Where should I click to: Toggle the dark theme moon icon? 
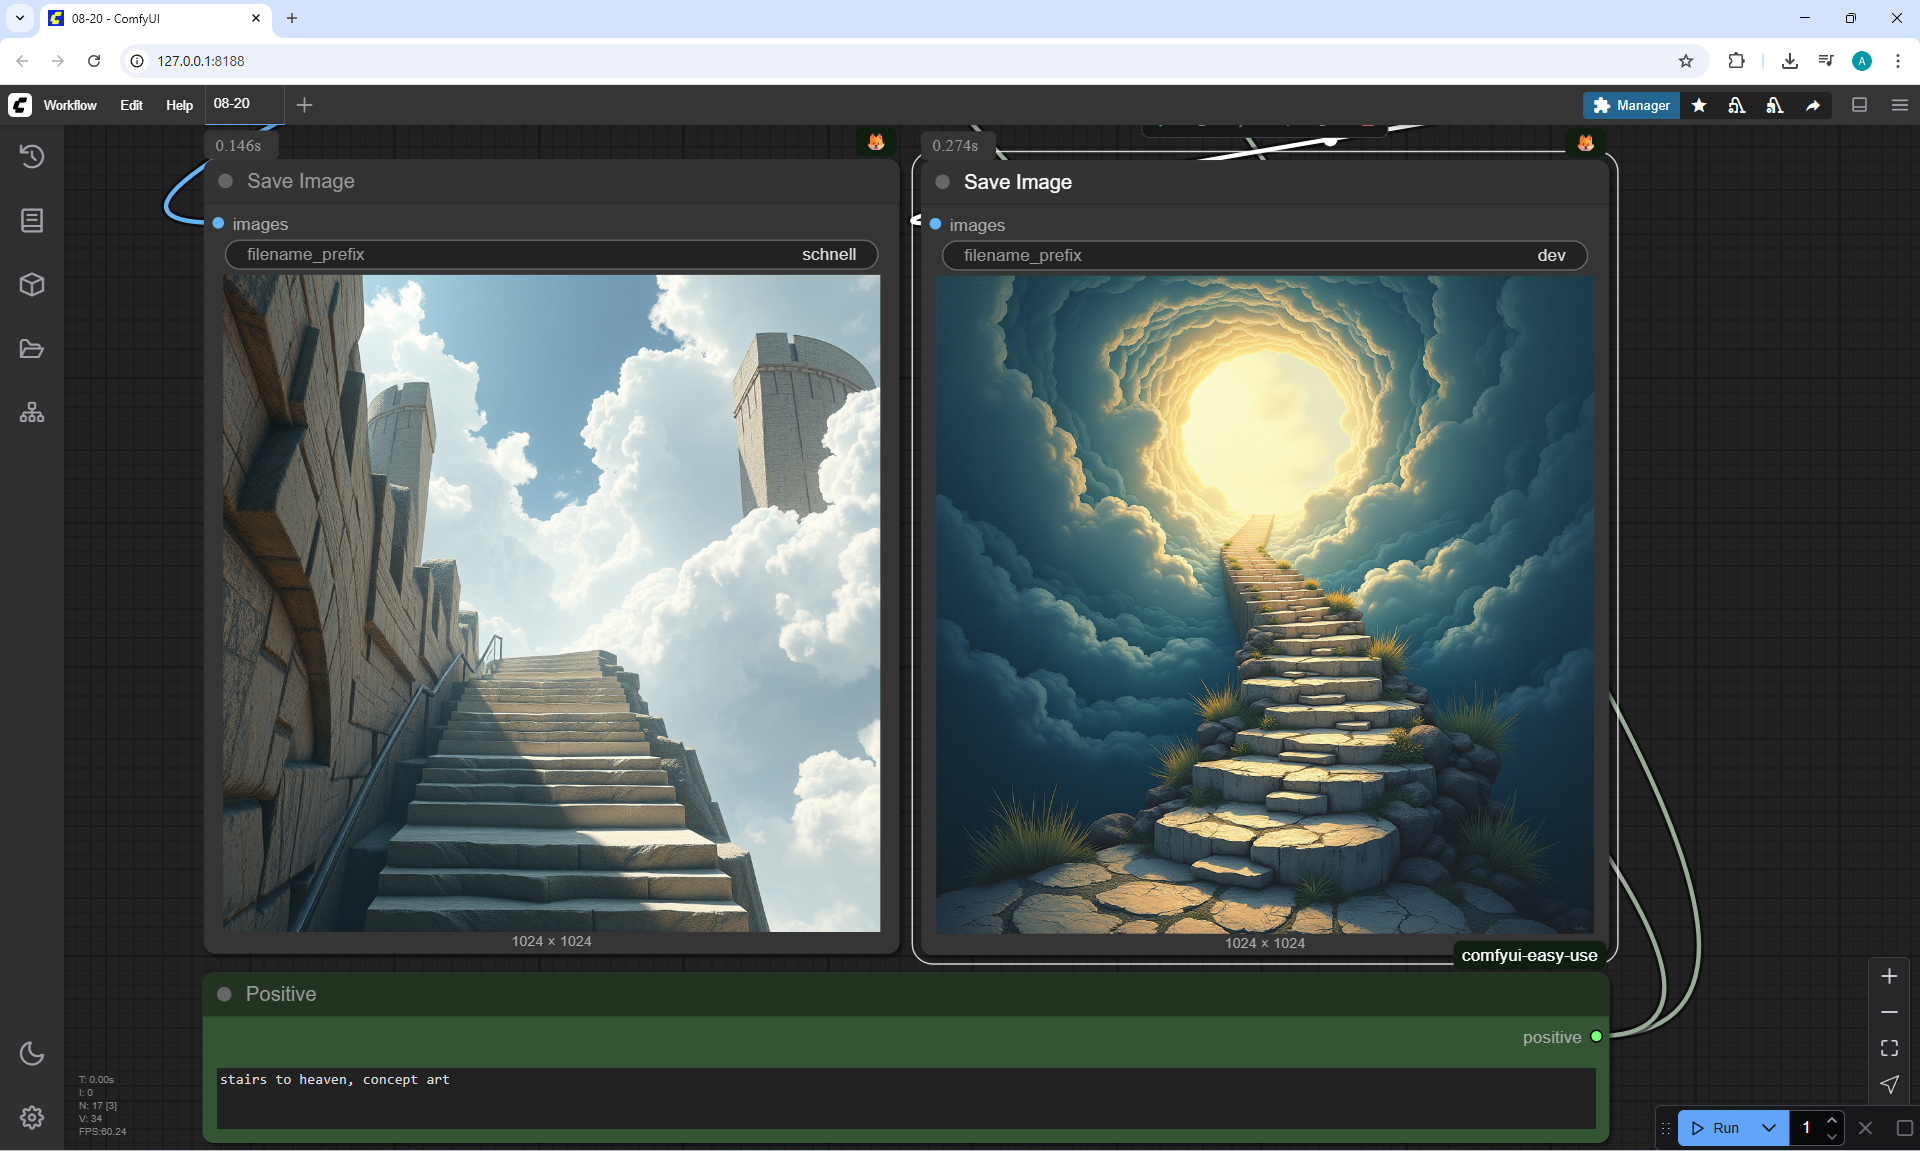(x=32, y=1053)
